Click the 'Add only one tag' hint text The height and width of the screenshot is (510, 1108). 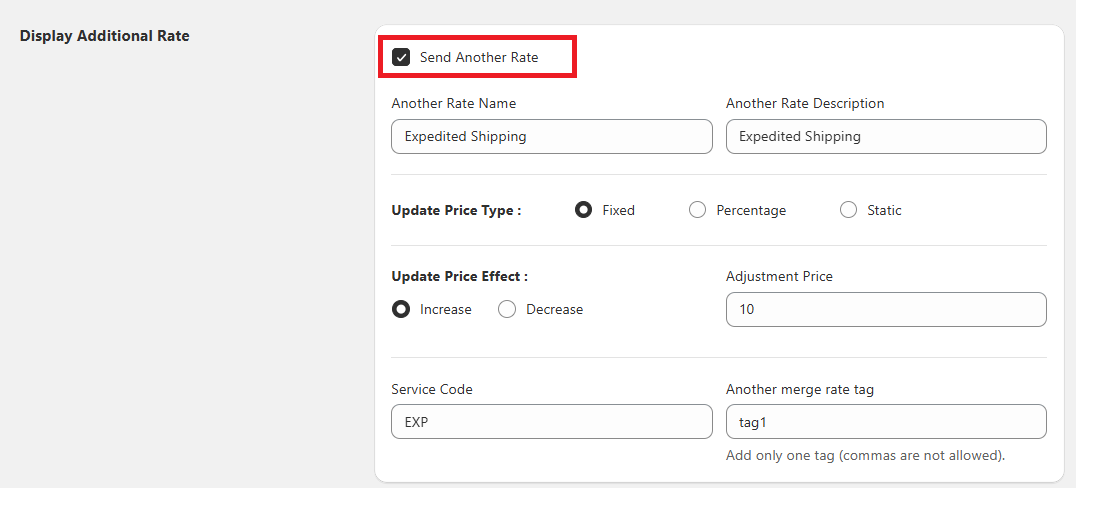point(865,456)
